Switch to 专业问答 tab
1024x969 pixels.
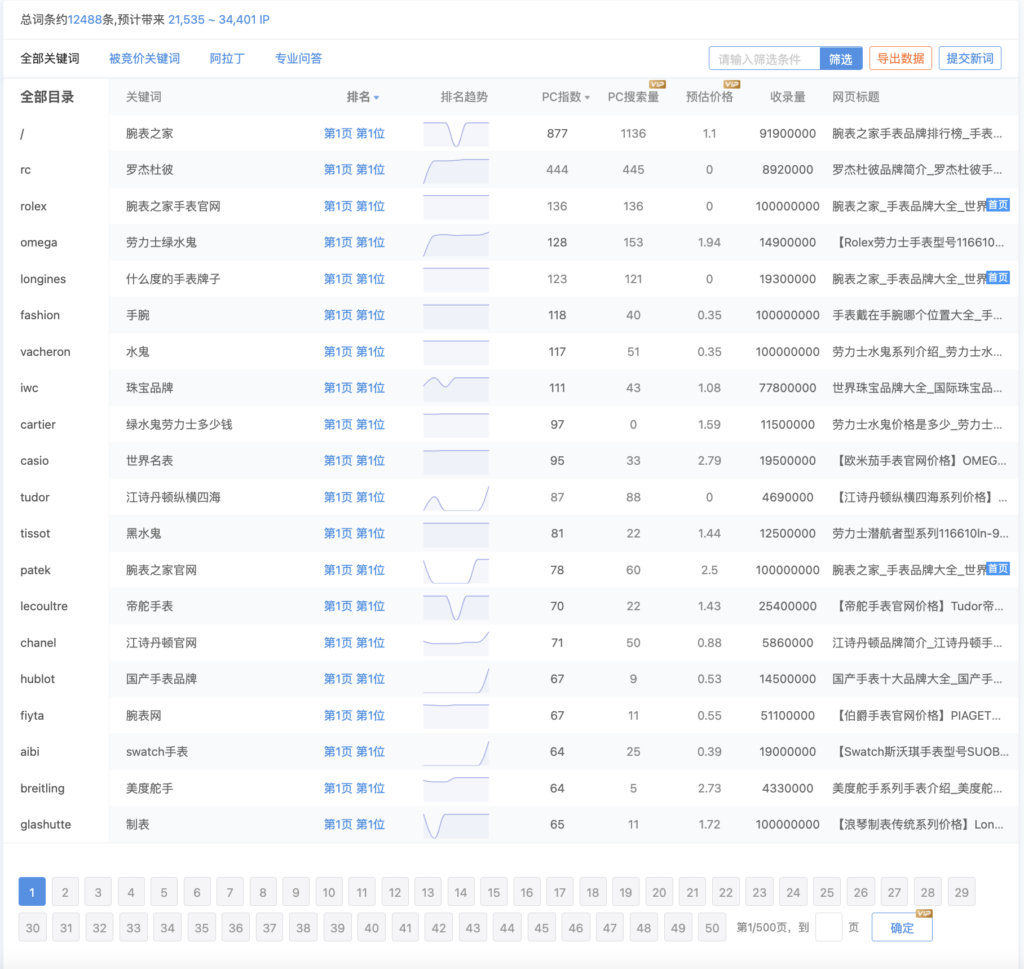298,59
